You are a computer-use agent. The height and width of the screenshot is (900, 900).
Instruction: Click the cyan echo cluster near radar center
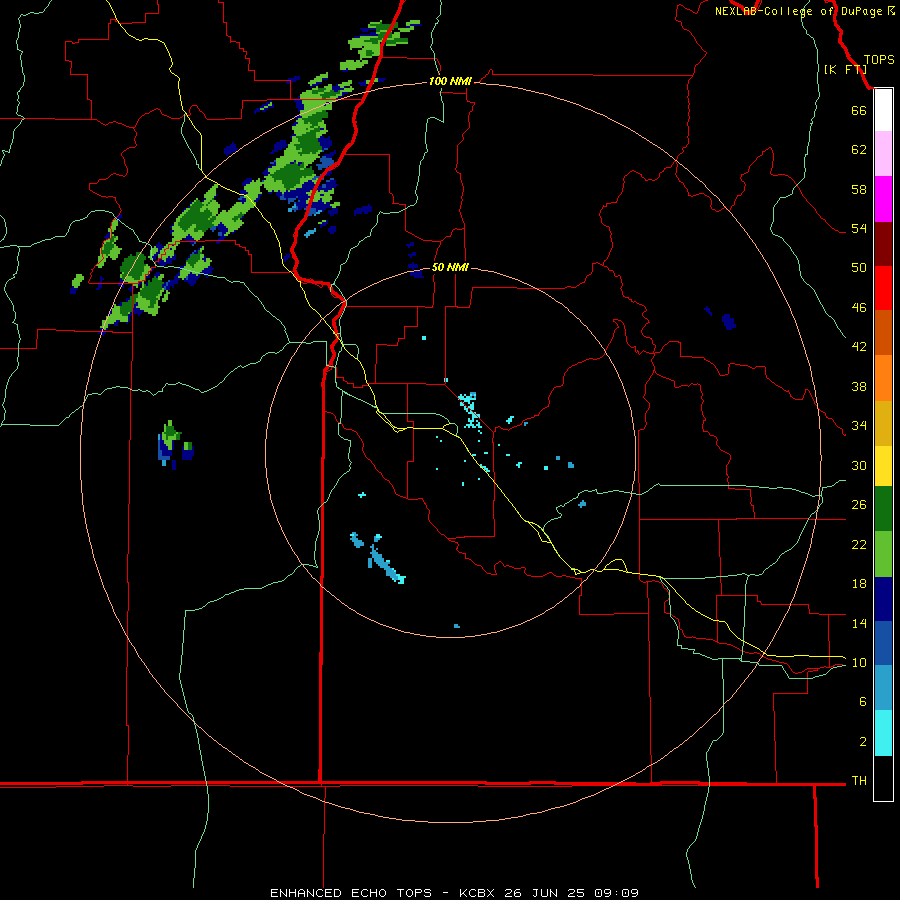point(470,410)
